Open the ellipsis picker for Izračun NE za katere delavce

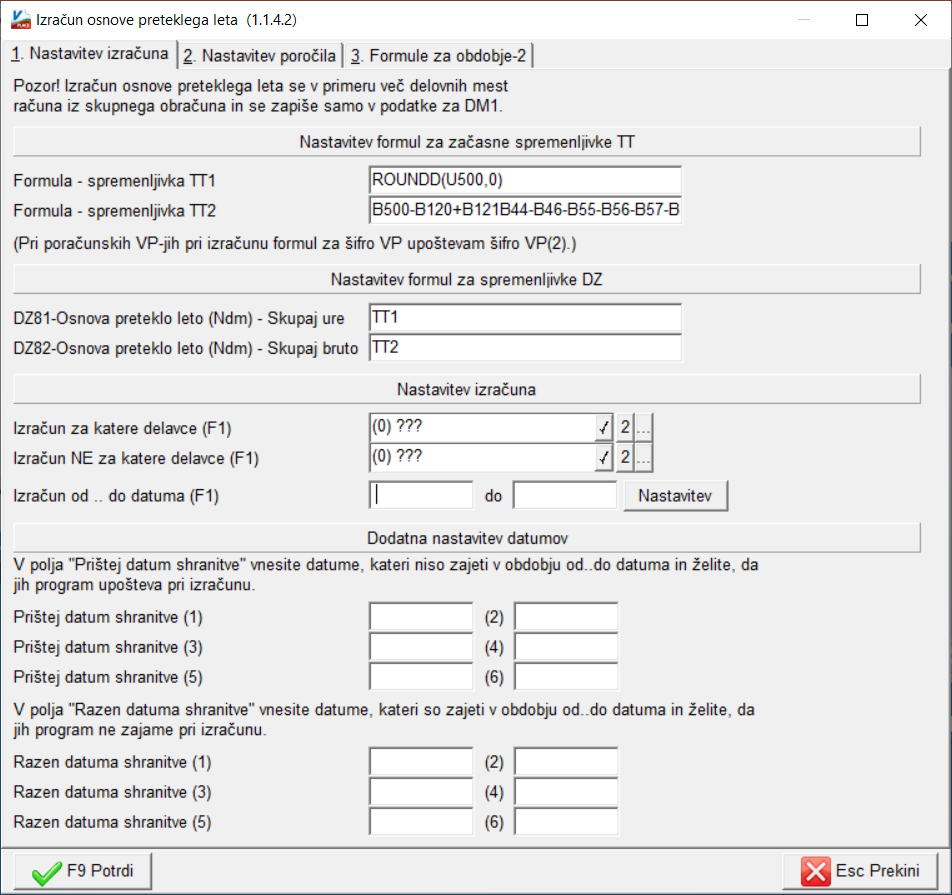click(644, 457)
